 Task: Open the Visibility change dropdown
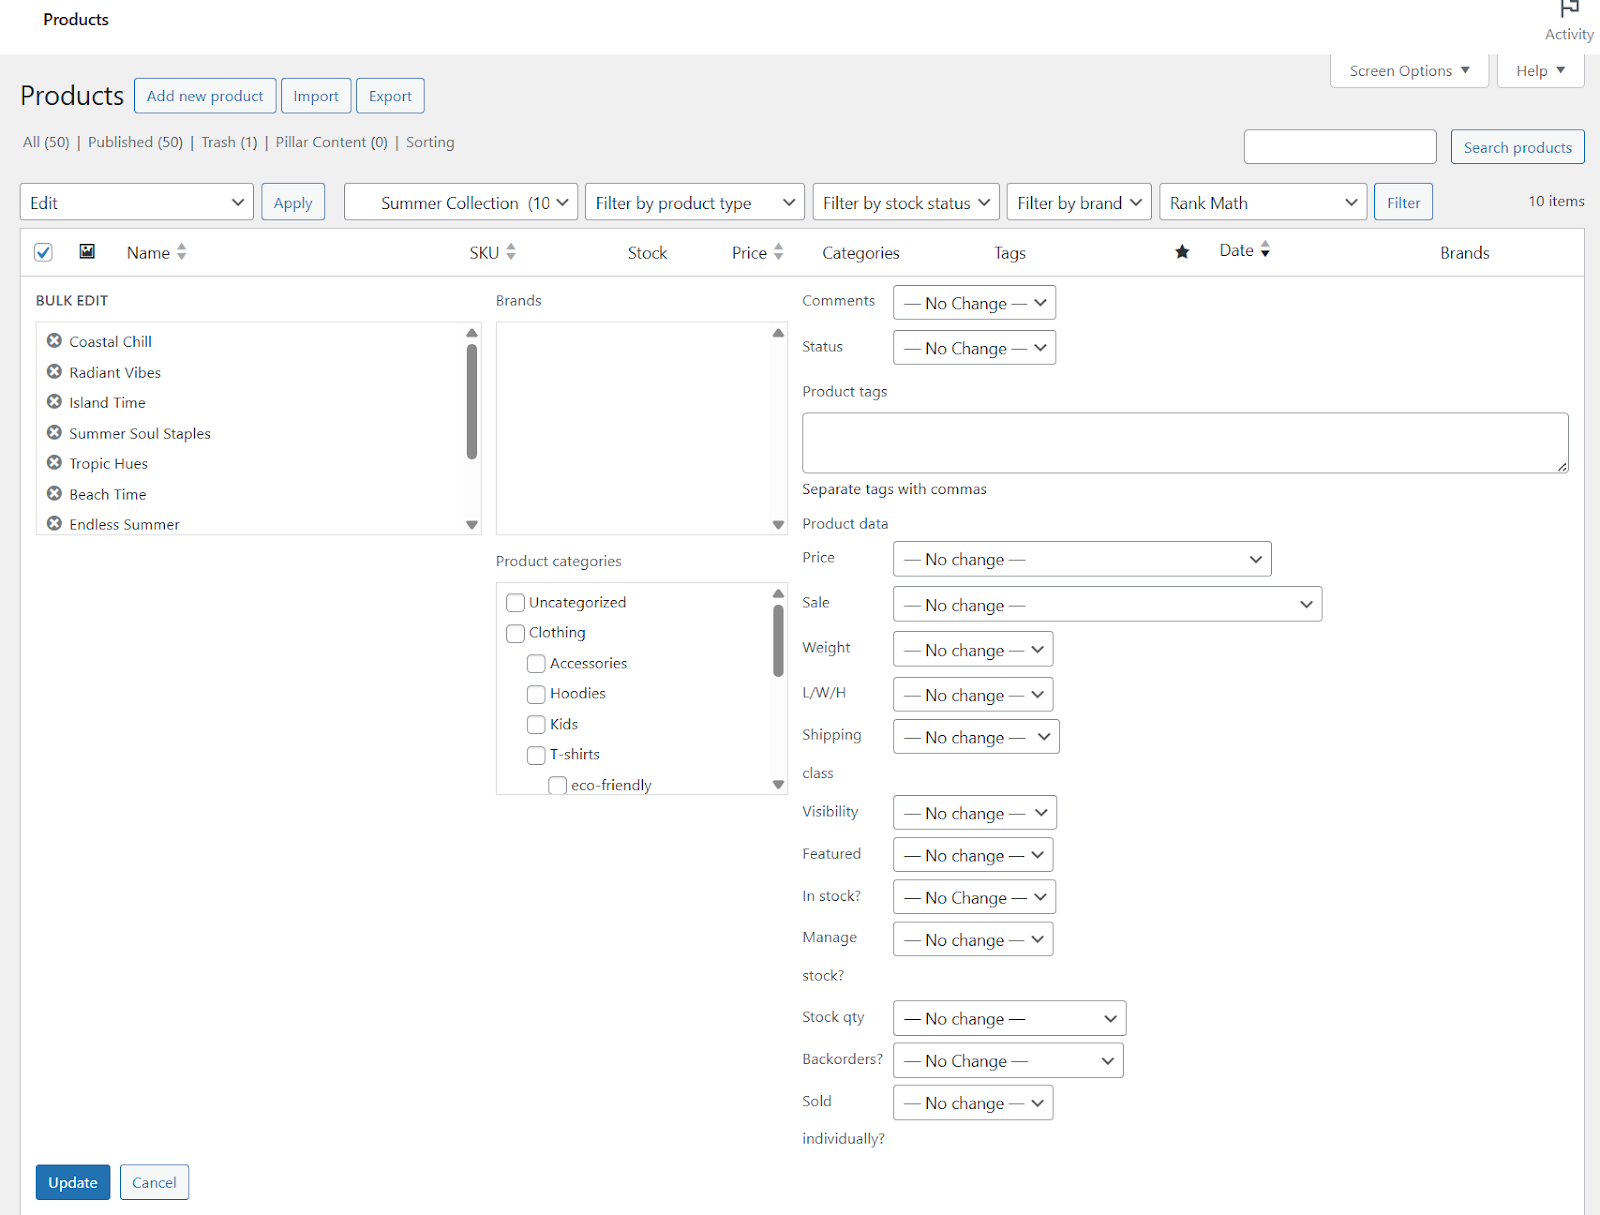(x=975, y=812)
